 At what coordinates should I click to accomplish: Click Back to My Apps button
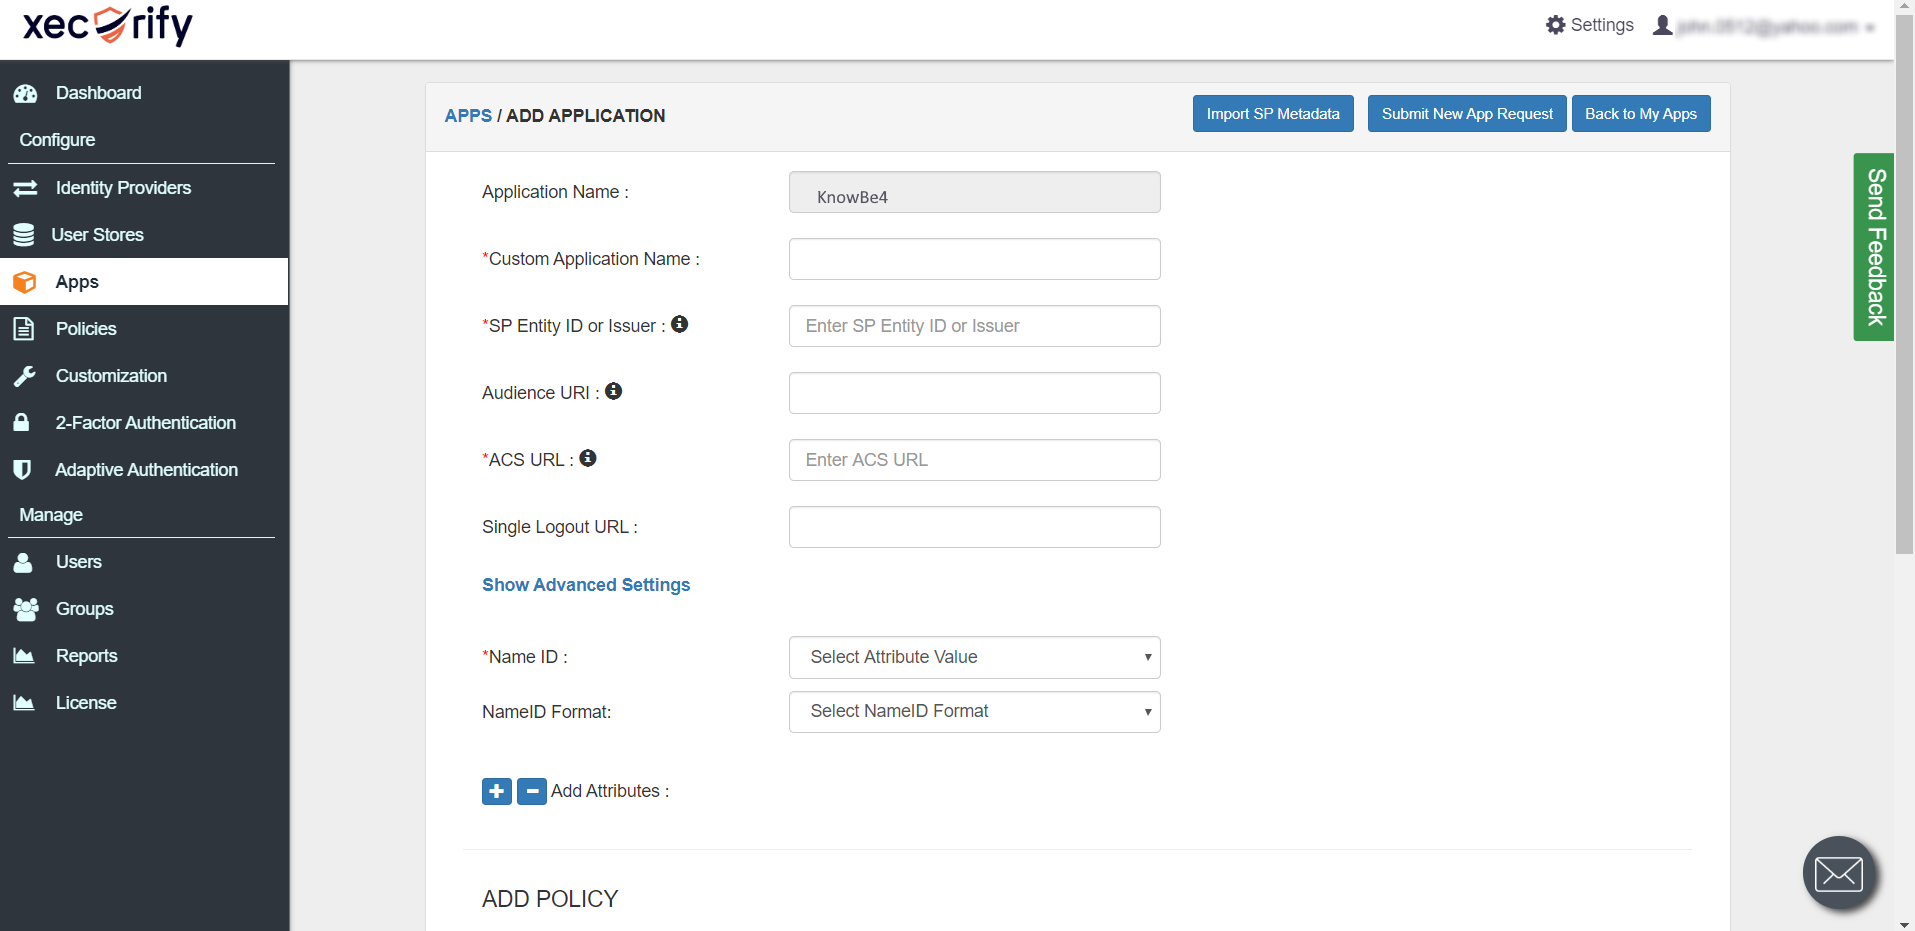(x=1640, y=114)
